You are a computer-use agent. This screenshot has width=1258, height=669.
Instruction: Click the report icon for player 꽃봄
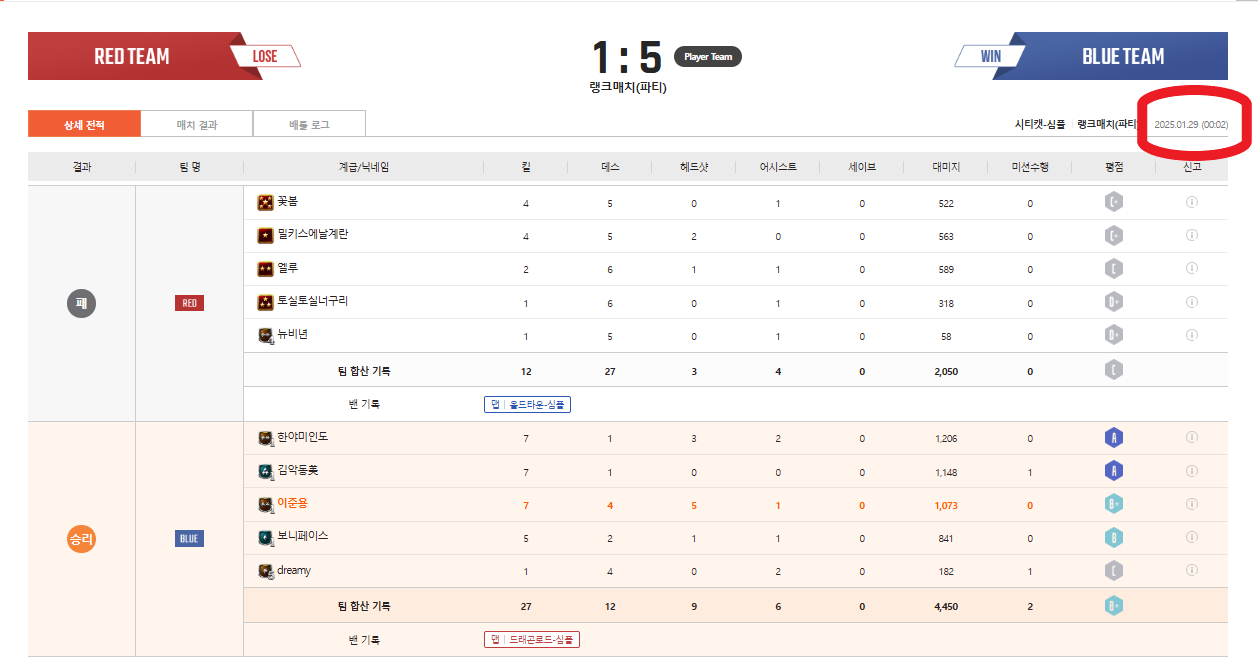[1191, 202]
